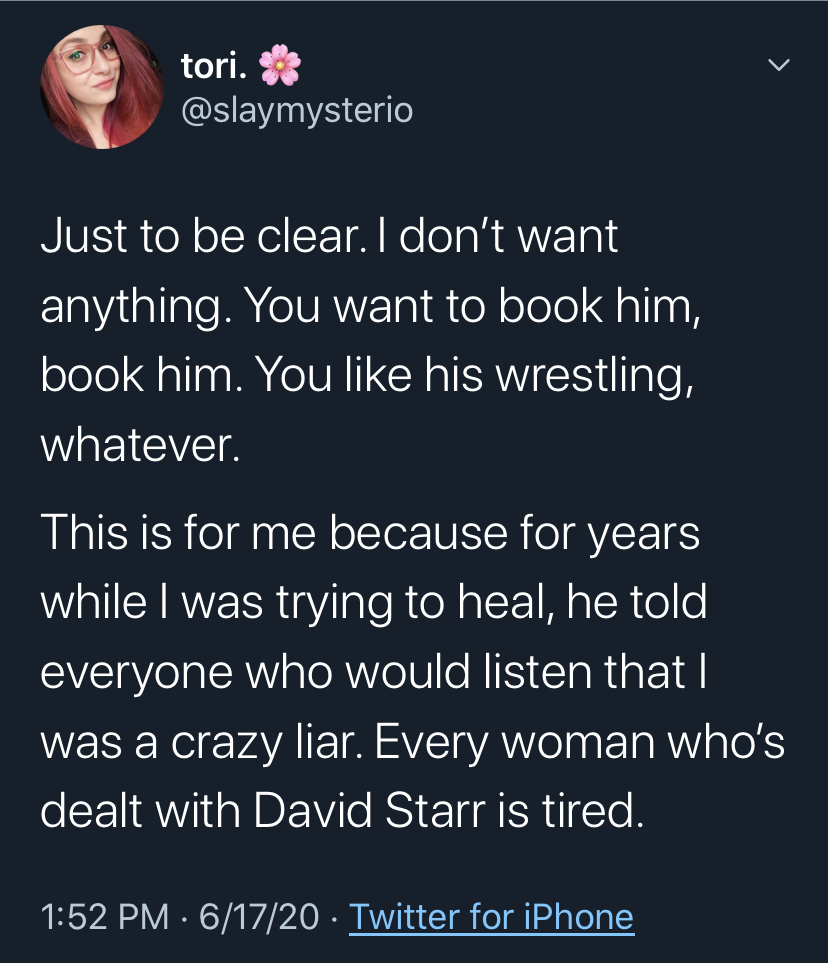Visit the @slaymysterio handle

(296, 110)
